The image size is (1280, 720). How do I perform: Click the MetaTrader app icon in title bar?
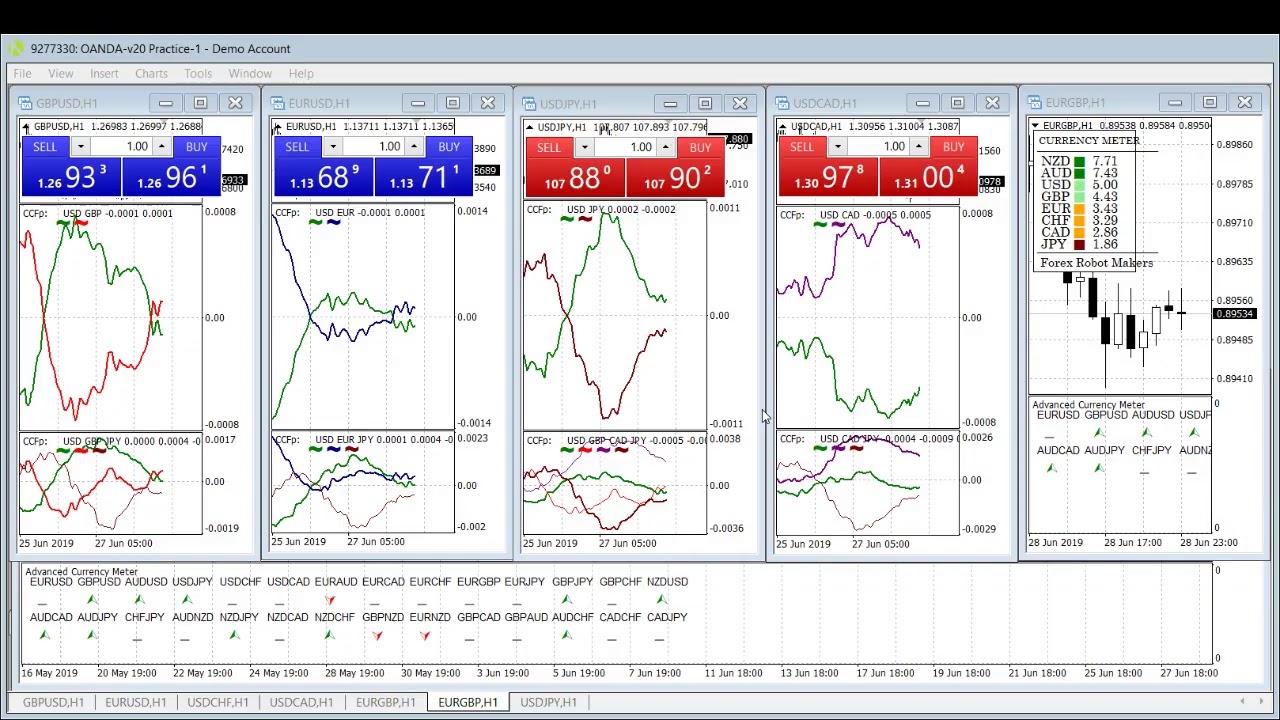[x=16, y=48]
